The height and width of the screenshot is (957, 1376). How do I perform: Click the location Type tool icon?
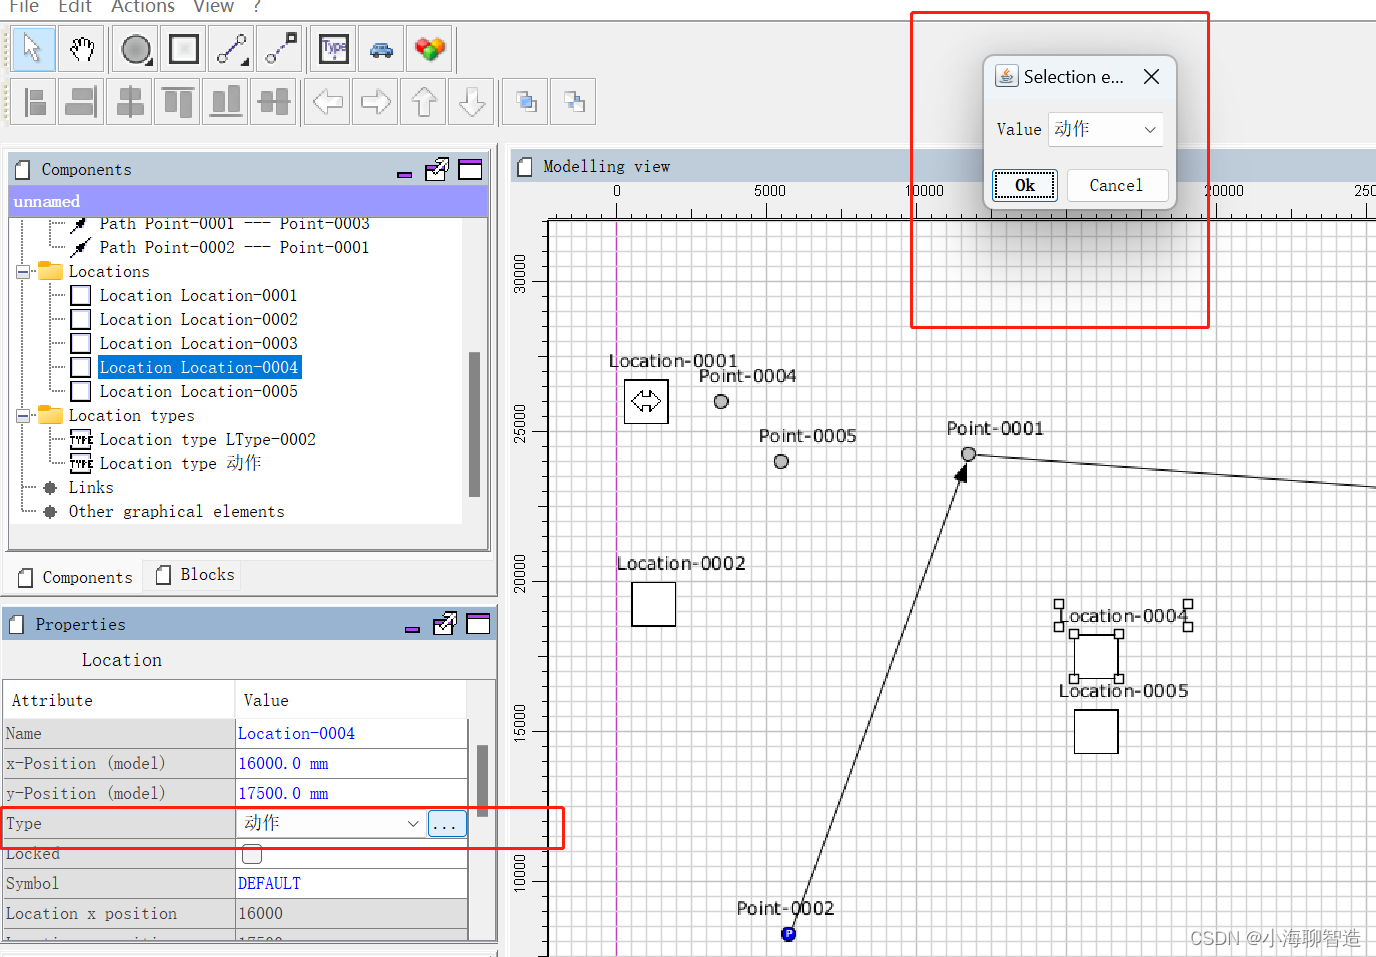pyautogui.click(x=334, y=49)
